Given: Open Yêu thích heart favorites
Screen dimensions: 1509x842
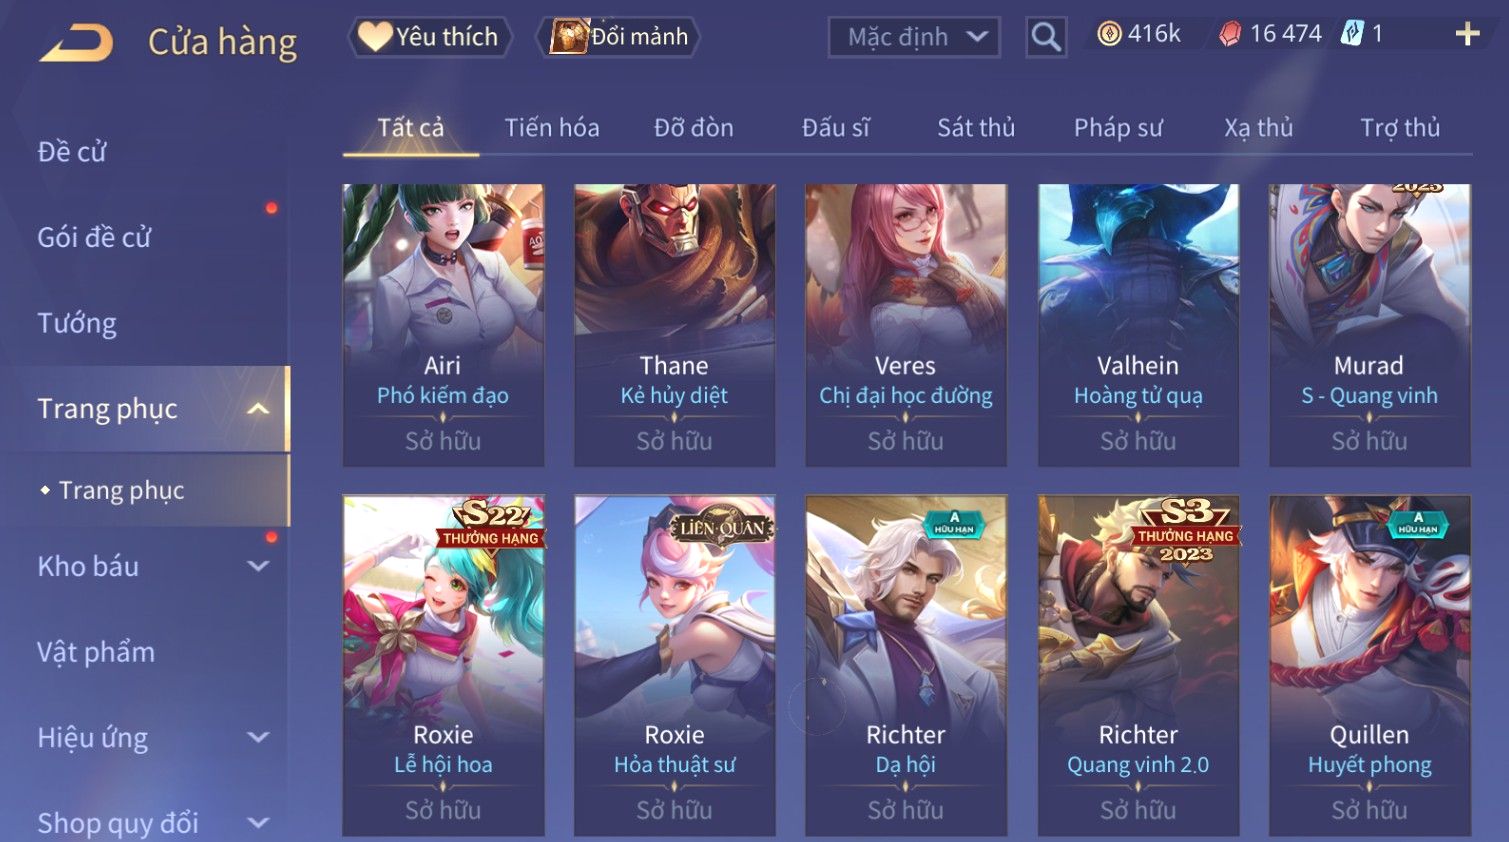Looking at the screenshot, I should [430, 37].
